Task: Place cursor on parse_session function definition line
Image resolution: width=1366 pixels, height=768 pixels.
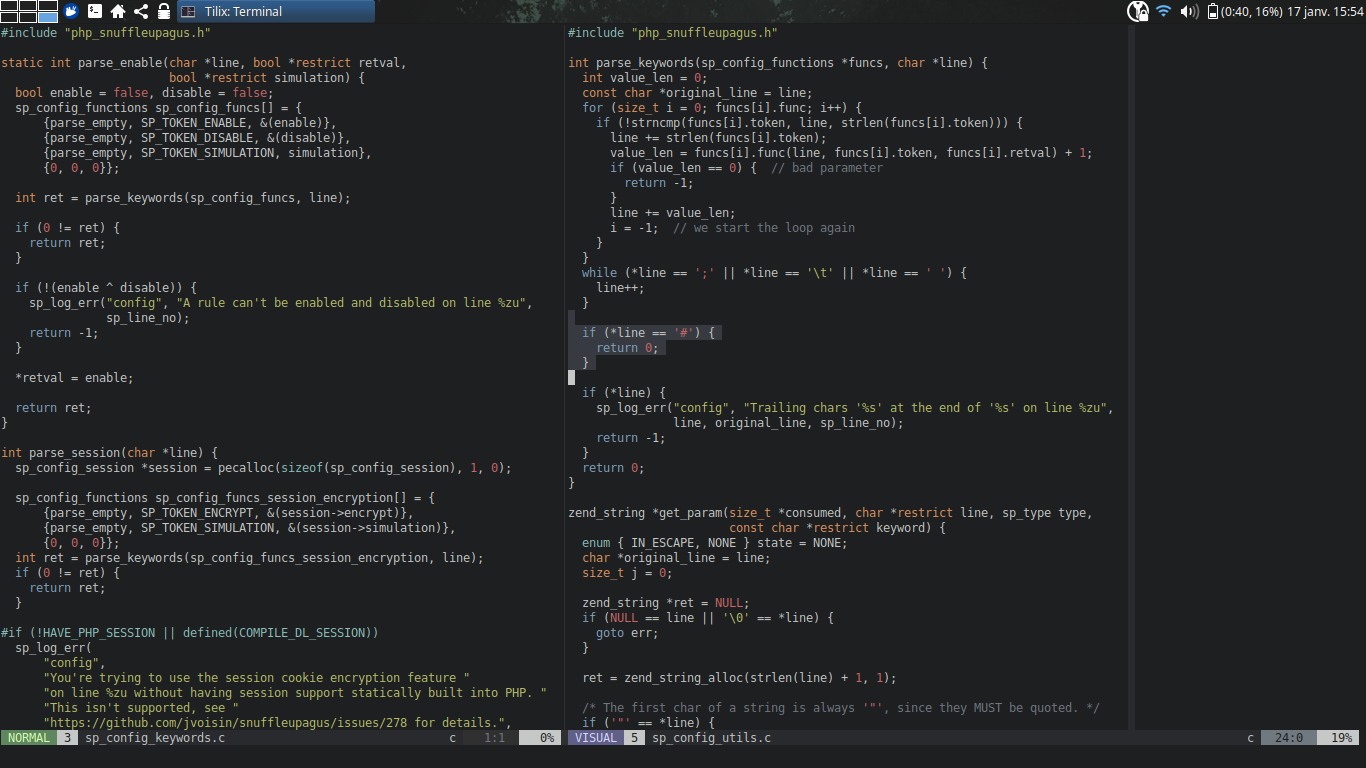Action: (109, 453)
